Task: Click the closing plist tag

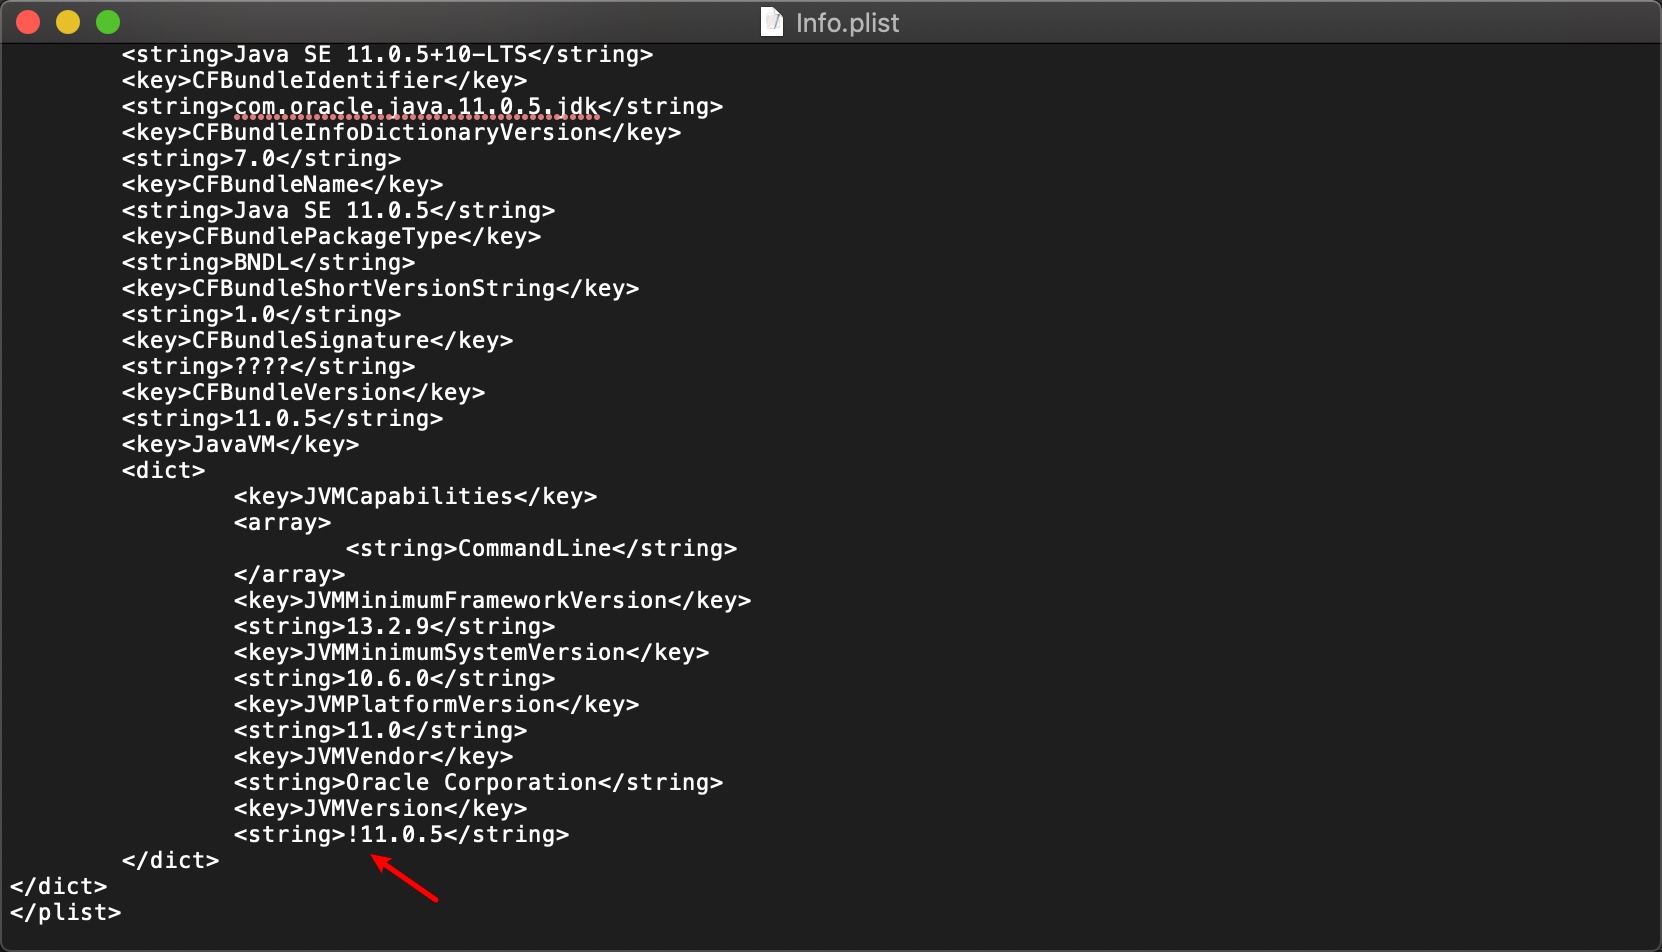Action: coord(65,912)
